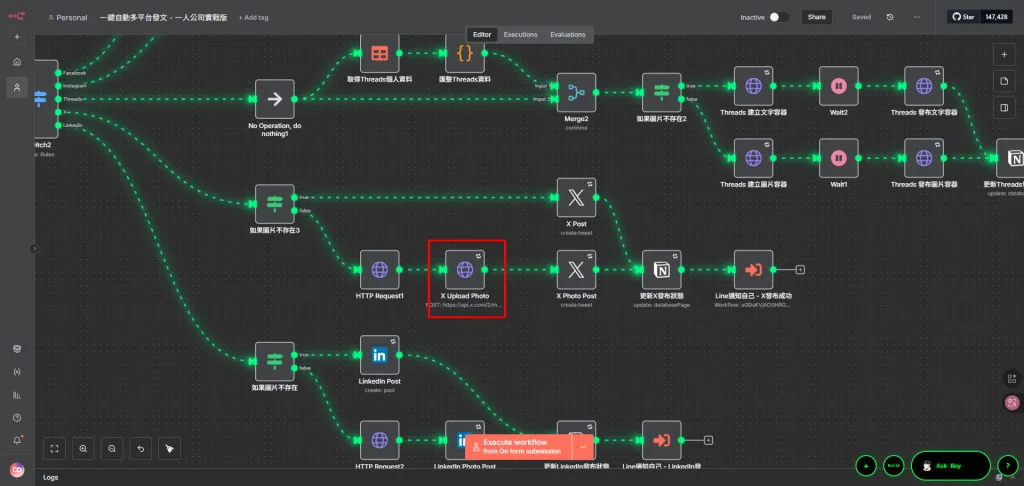Click the undo canvas button

pos(140,449)
